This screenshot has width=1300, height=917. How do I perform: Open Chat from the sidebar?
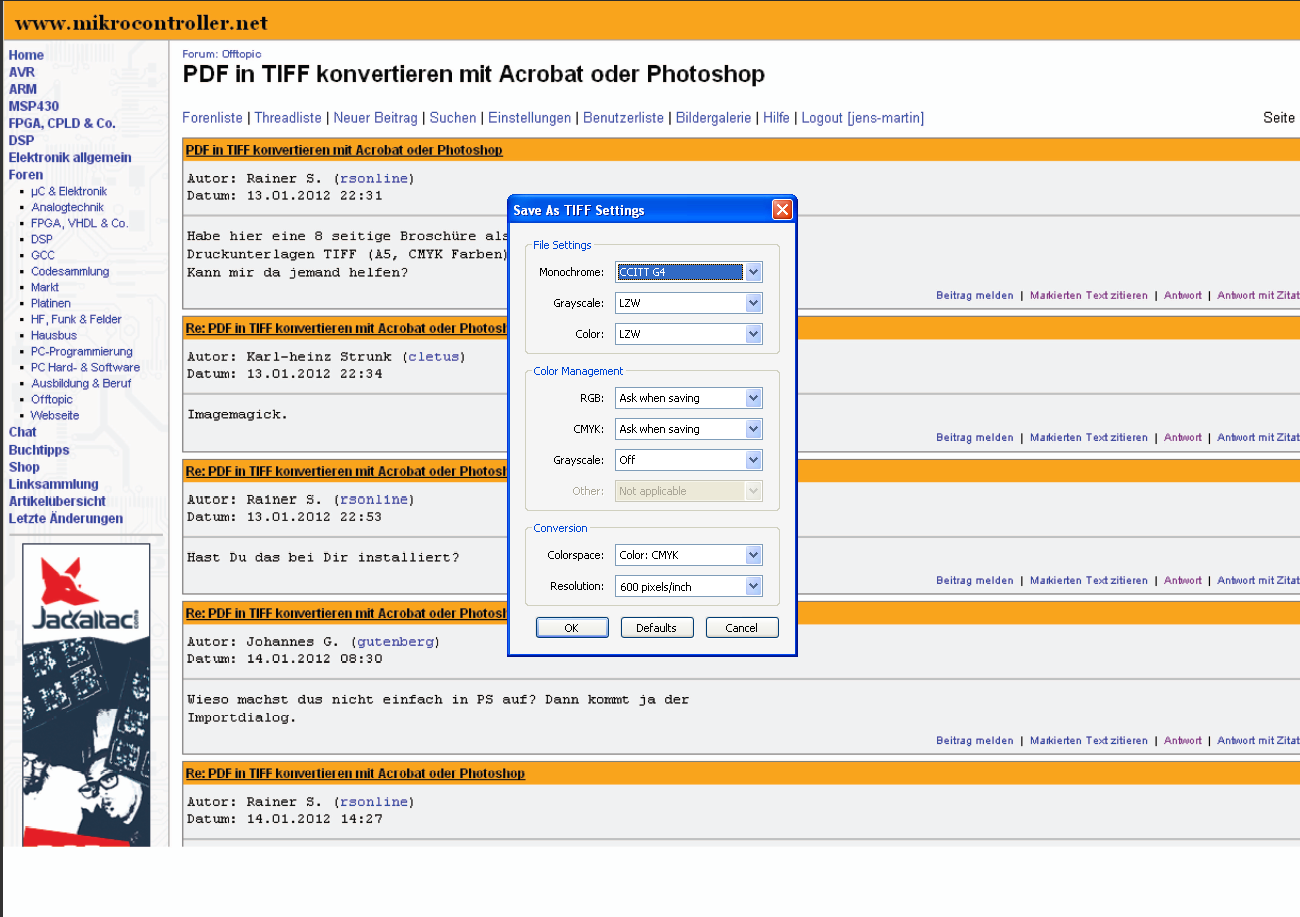click(22, 432)
